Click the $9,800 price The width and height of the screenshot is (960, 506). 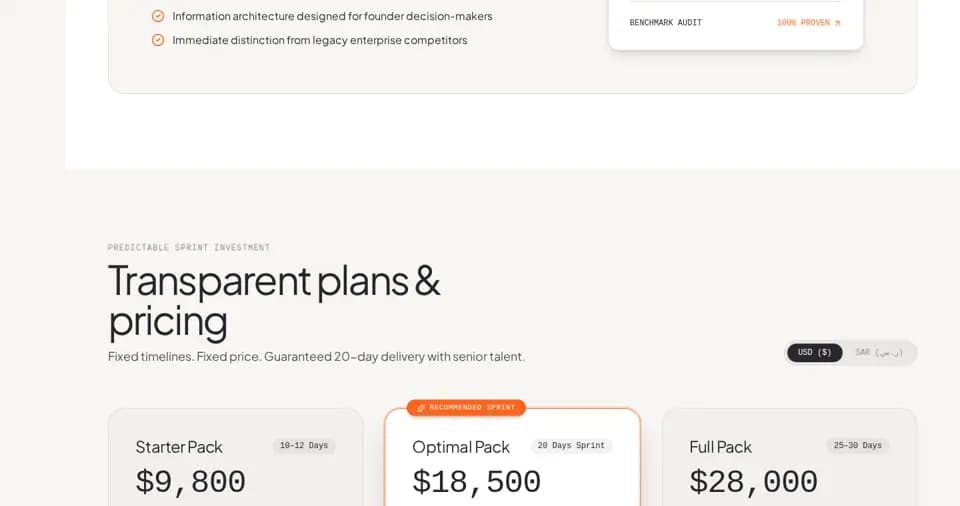(190, 482)
